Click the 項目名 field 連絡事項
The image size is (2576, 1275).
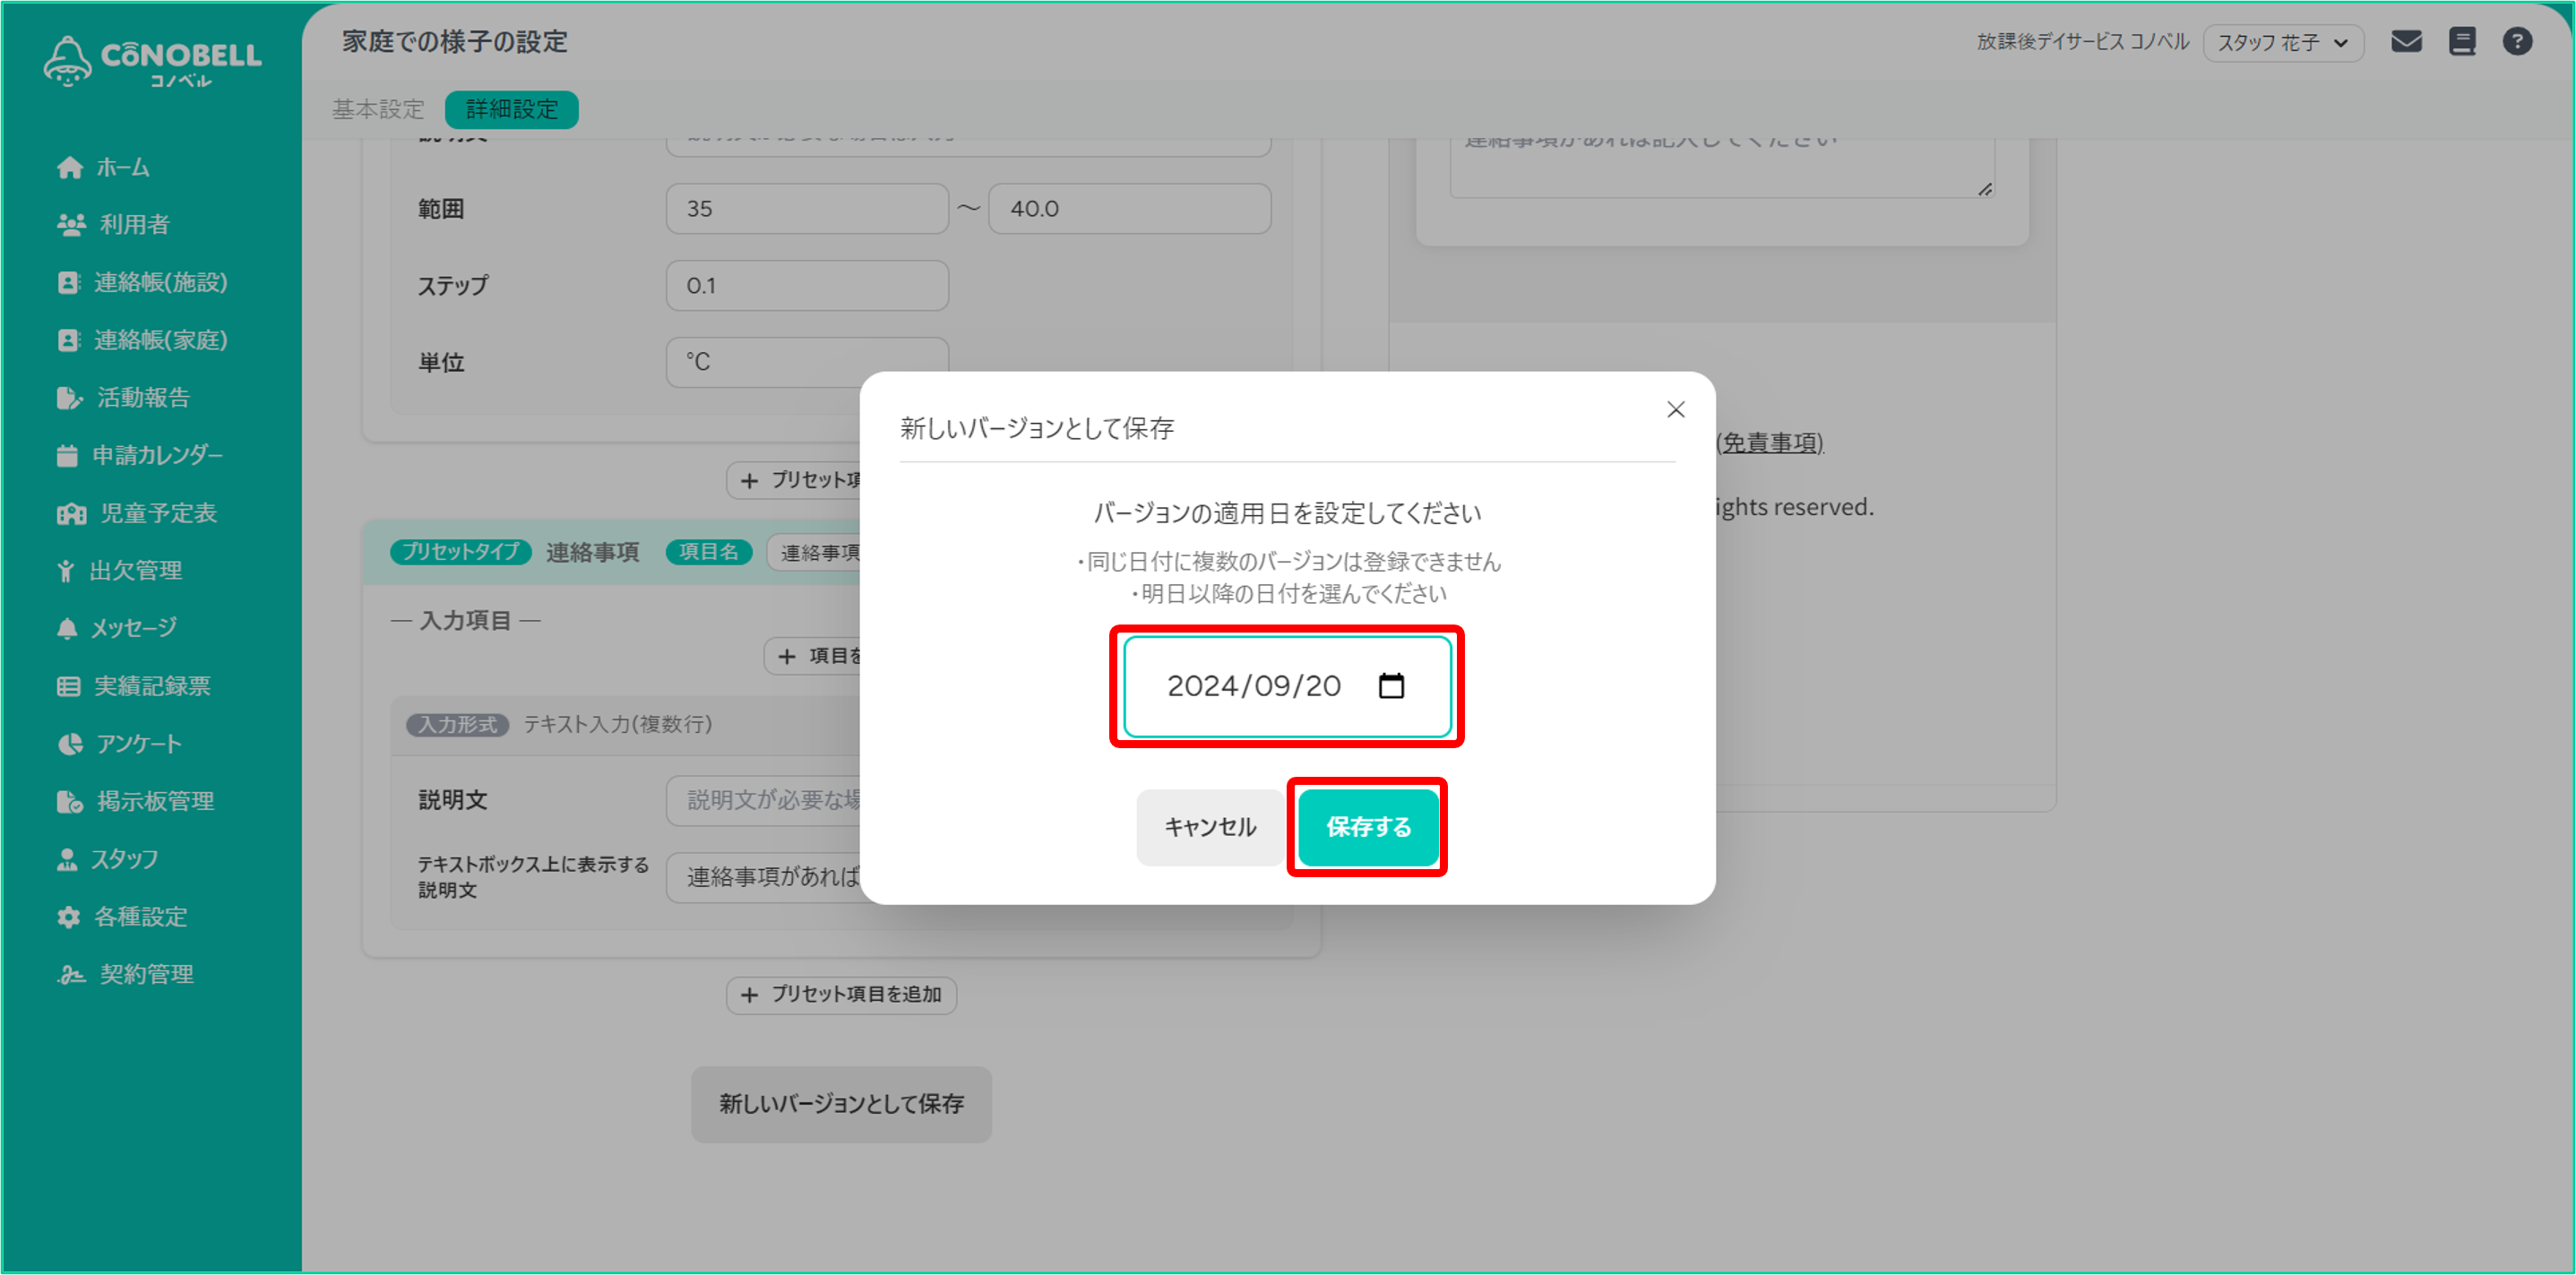[x=814, y=553]
